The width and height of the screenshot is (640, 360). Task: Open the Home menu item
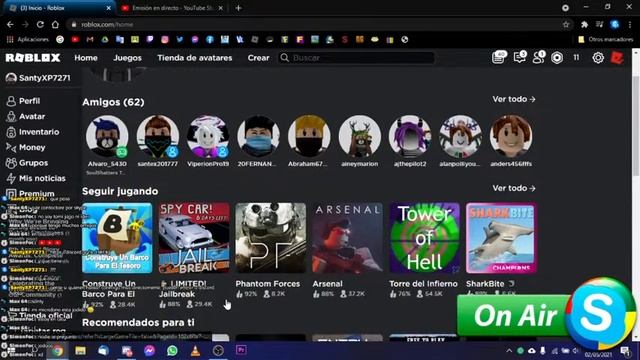click(x=86, y=58)
